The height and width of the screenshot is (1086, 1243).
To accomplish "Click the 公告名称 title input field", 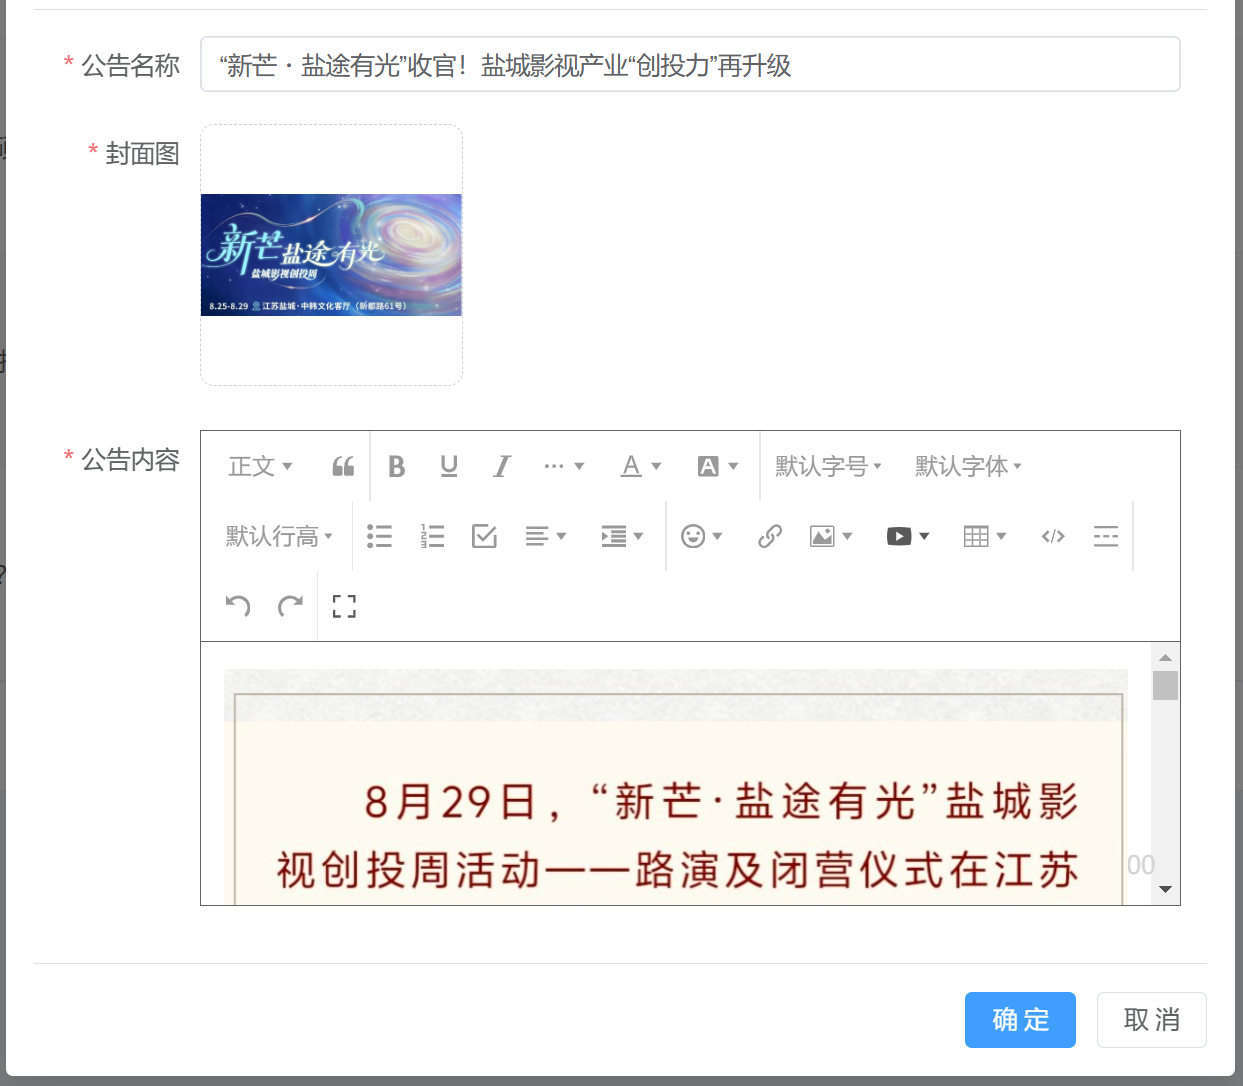I will [x=690, y=65].
